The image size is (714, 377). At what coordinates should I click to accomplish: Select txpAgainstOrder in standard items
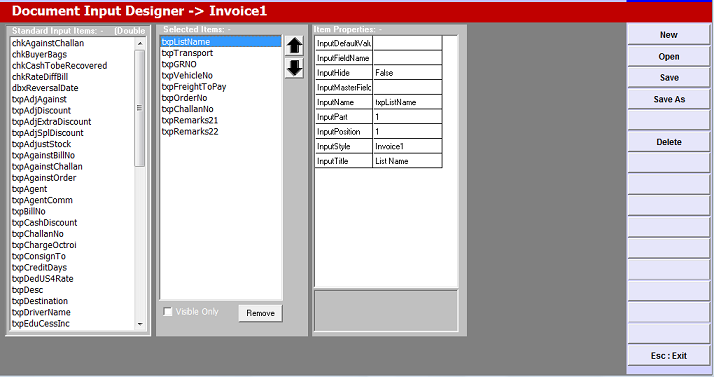(72, 178)
